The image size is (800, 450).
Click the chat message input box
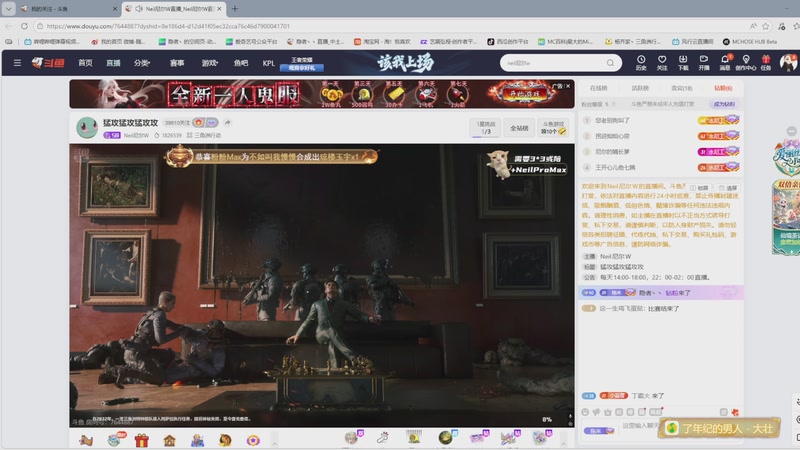[x=638, y=426]
